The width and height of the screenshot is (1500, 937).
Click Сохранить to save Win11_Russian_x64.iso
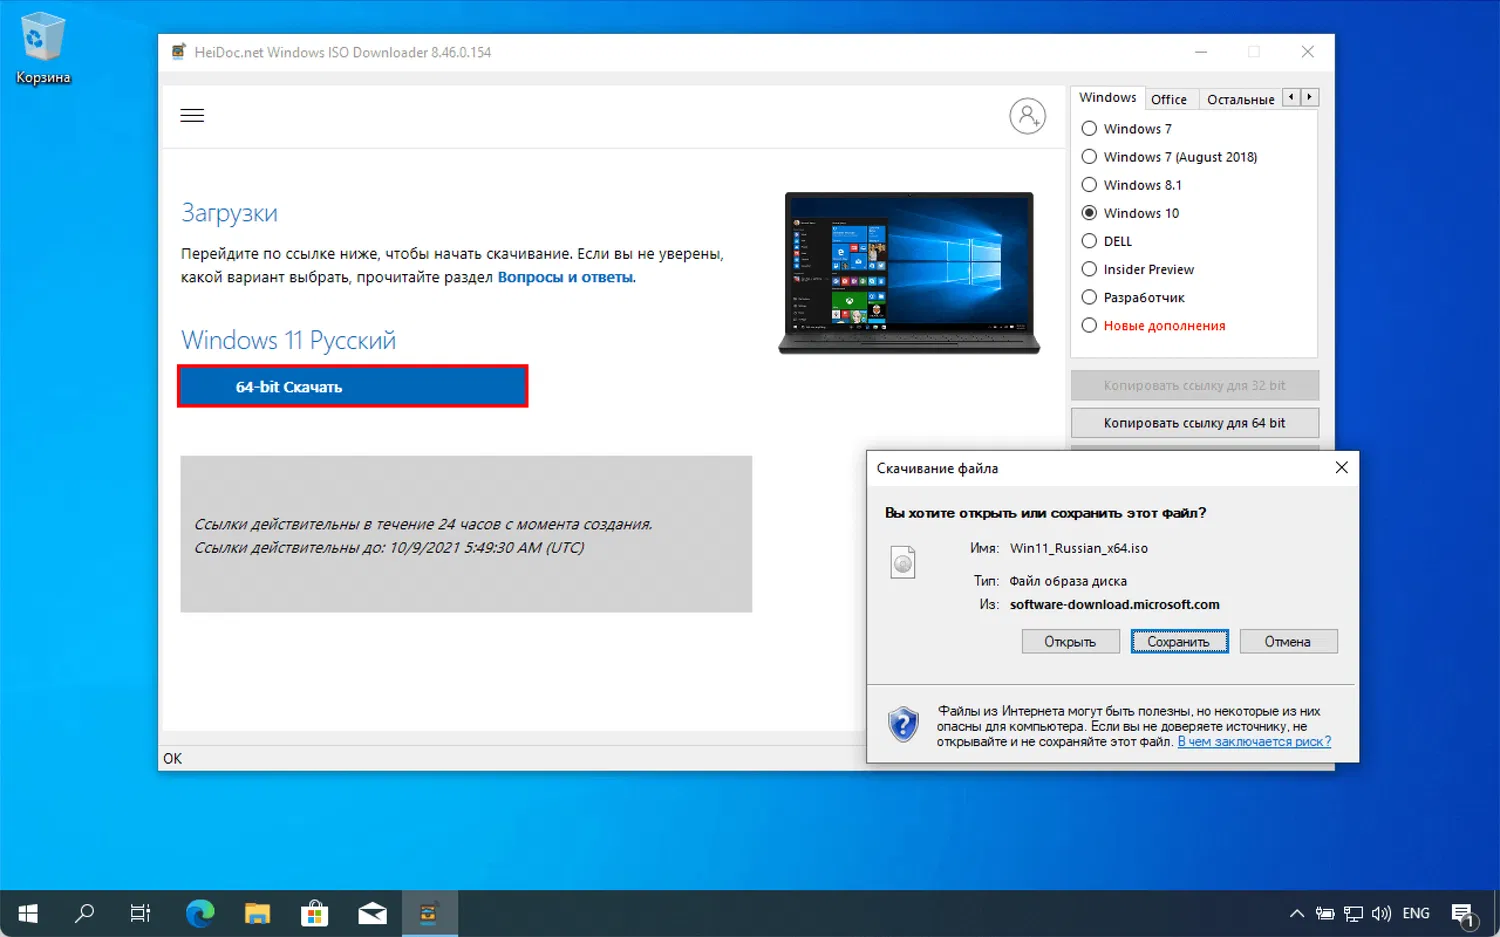tap(1179, 641)
